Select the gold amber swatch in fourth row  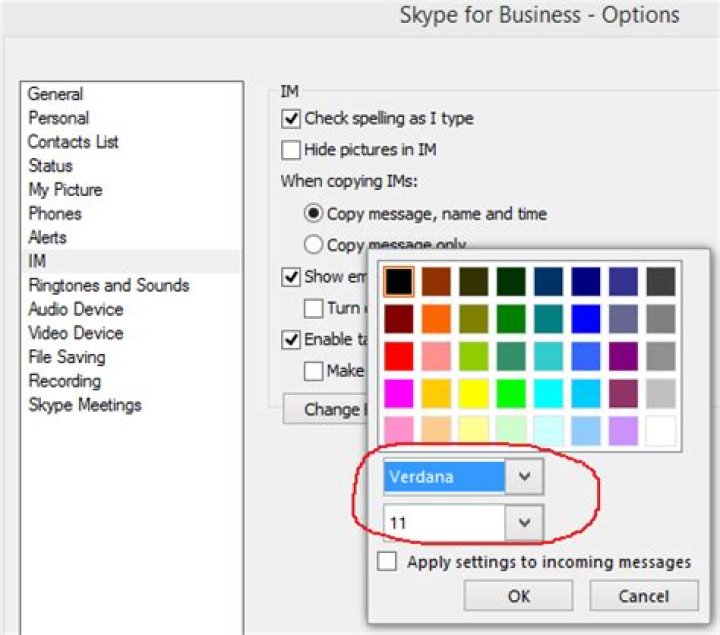tap(436, 393)
